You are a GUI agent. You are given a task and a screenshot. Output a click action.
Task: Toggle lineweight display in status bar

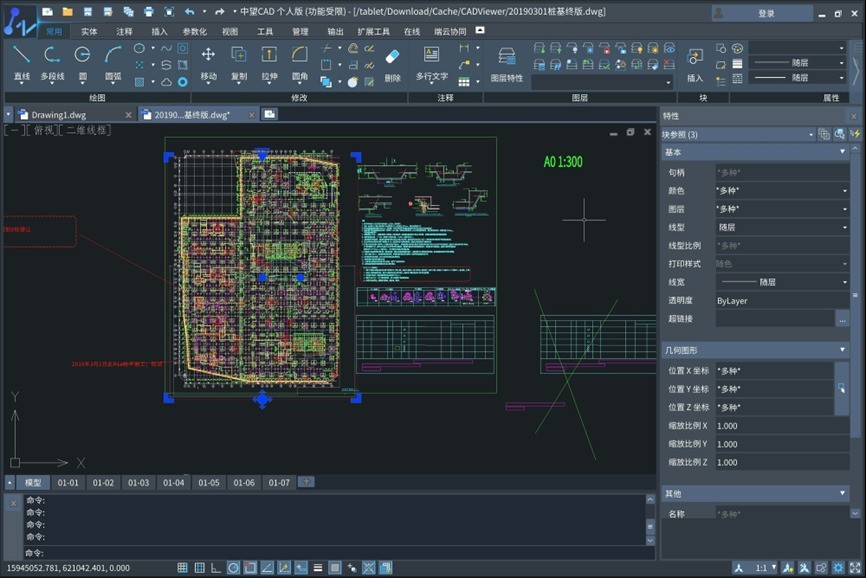coord(317,568)
